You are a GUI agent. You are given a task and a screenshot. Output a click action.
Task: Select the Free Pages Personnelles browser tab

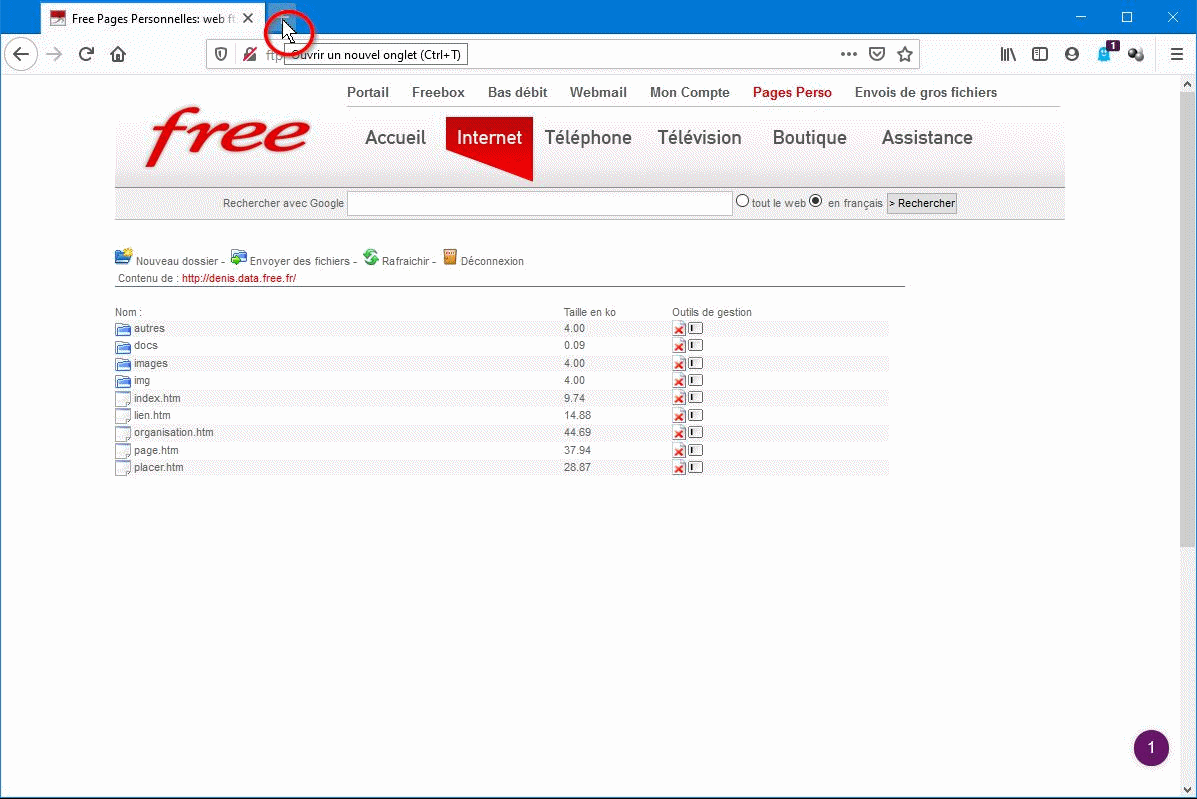coord(153,18)
